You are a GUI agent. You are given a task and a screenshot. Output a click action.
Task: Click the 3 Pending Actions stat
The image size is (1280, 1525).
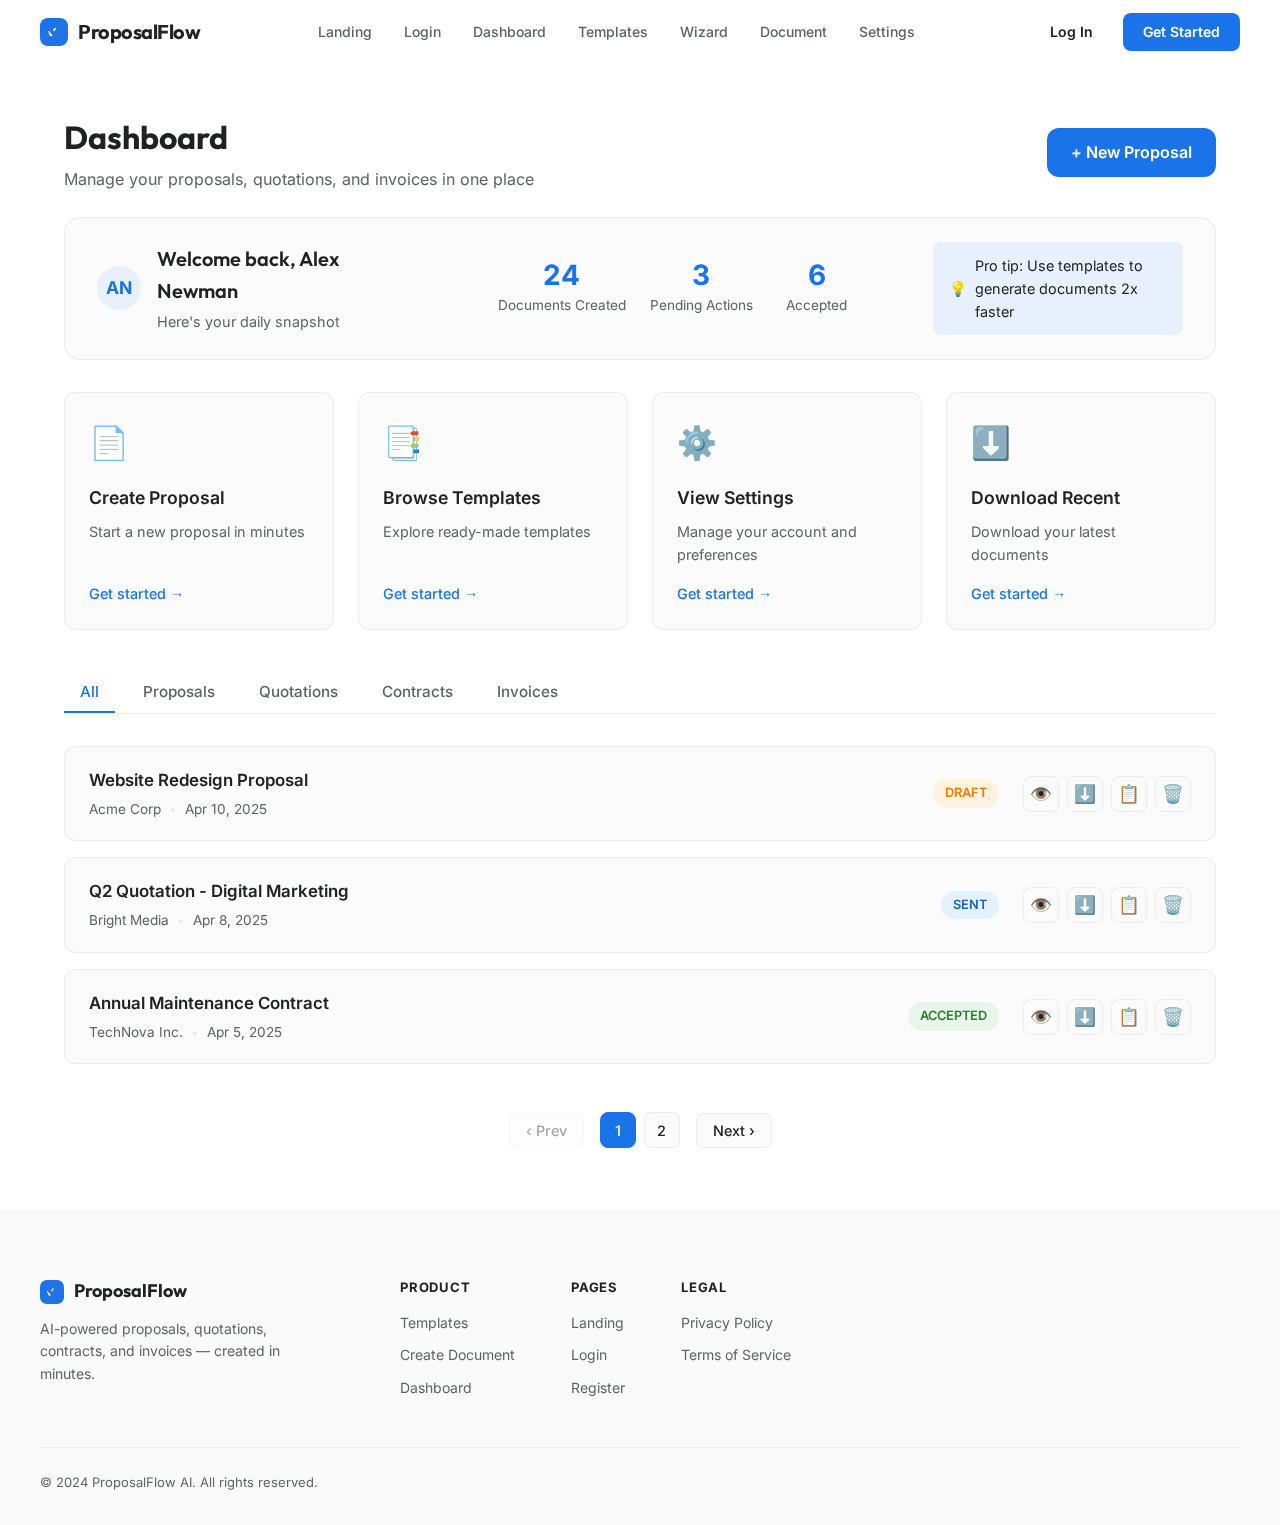pyautogui.click(x=701, y=288)
